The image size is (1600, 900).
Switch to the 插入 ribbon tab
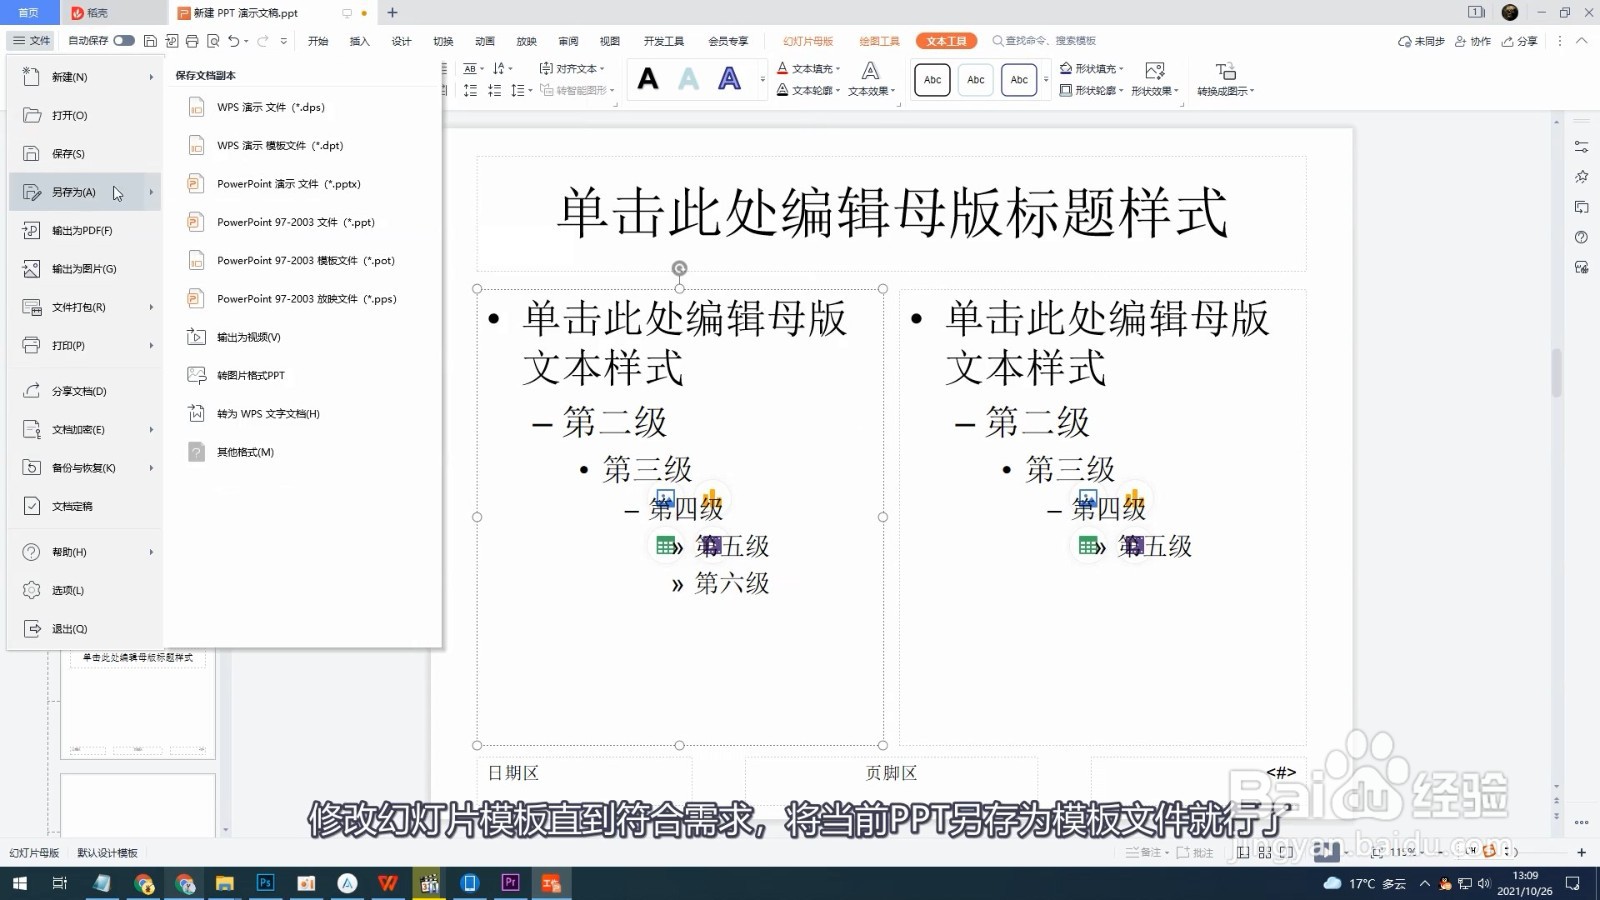pyautogui.click(x=360, y=41)
